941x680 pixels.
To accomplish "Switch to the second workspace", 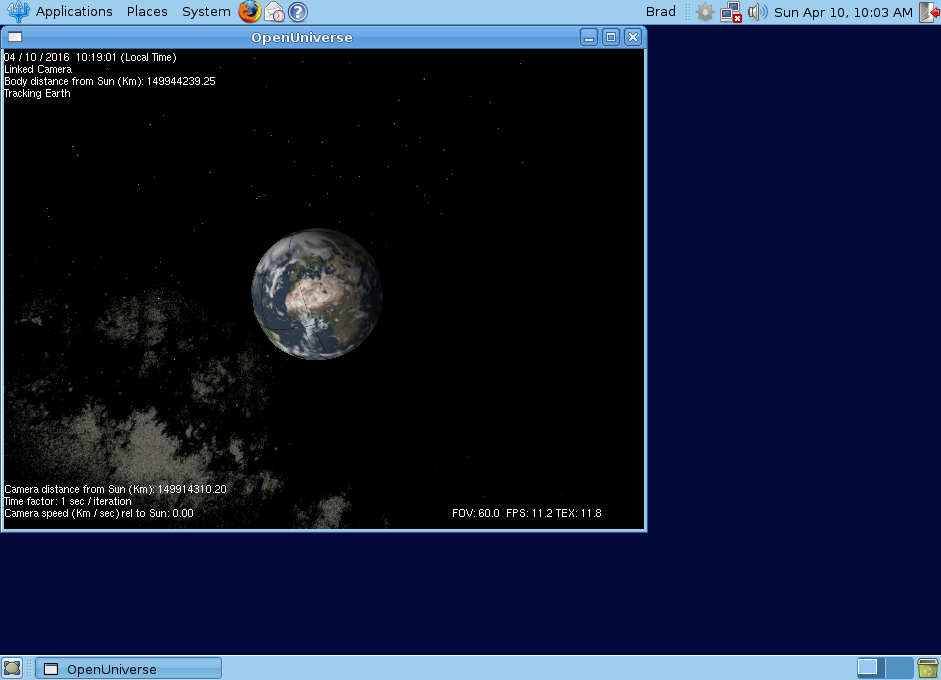I will pos(898,668).
